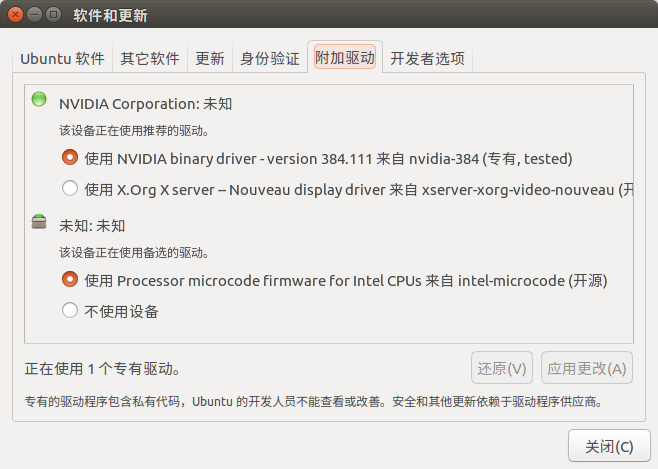Select Intel CPU microcode firmware option
The image size is (658, 469).
pyautogui.click(x=70, y=280)
